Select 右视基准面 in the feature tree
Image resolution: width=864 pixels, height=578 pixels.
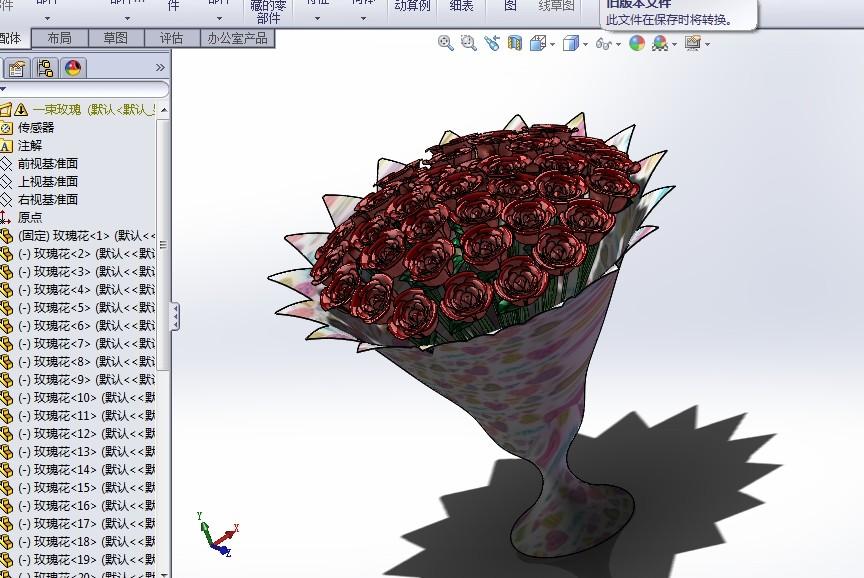(47, 199)
